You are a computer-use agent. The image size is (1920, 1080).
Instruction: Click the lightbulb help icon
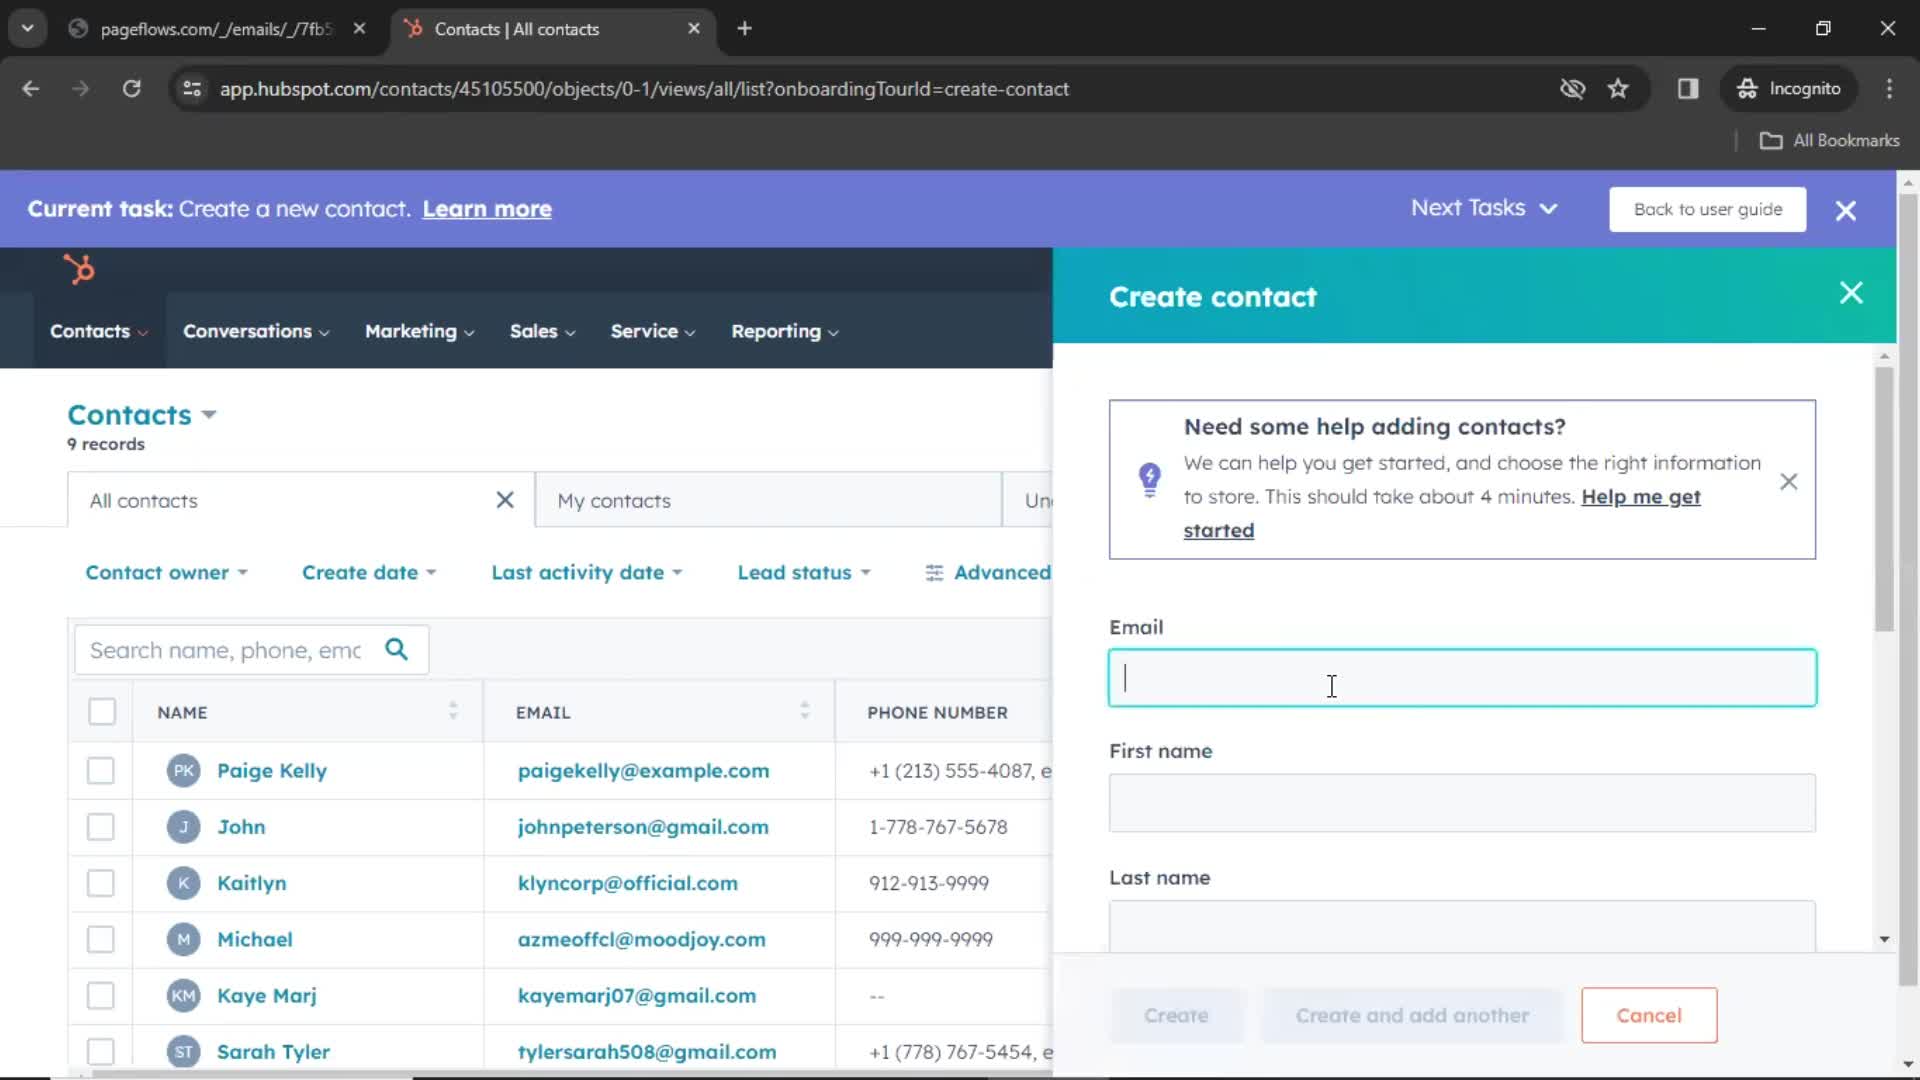pyautogui.click(x=1150, y=479)
